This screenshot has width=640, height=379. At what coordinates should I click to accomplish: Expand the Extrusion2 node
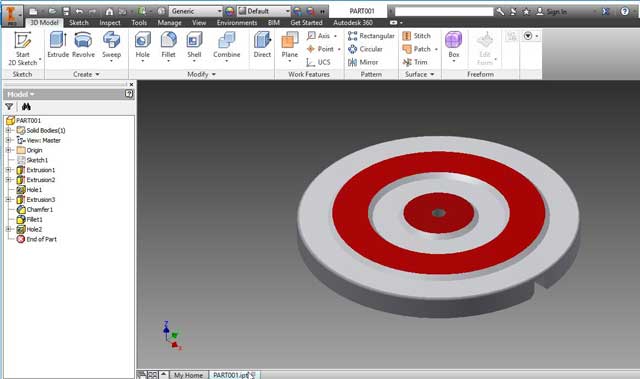(8, 180)
